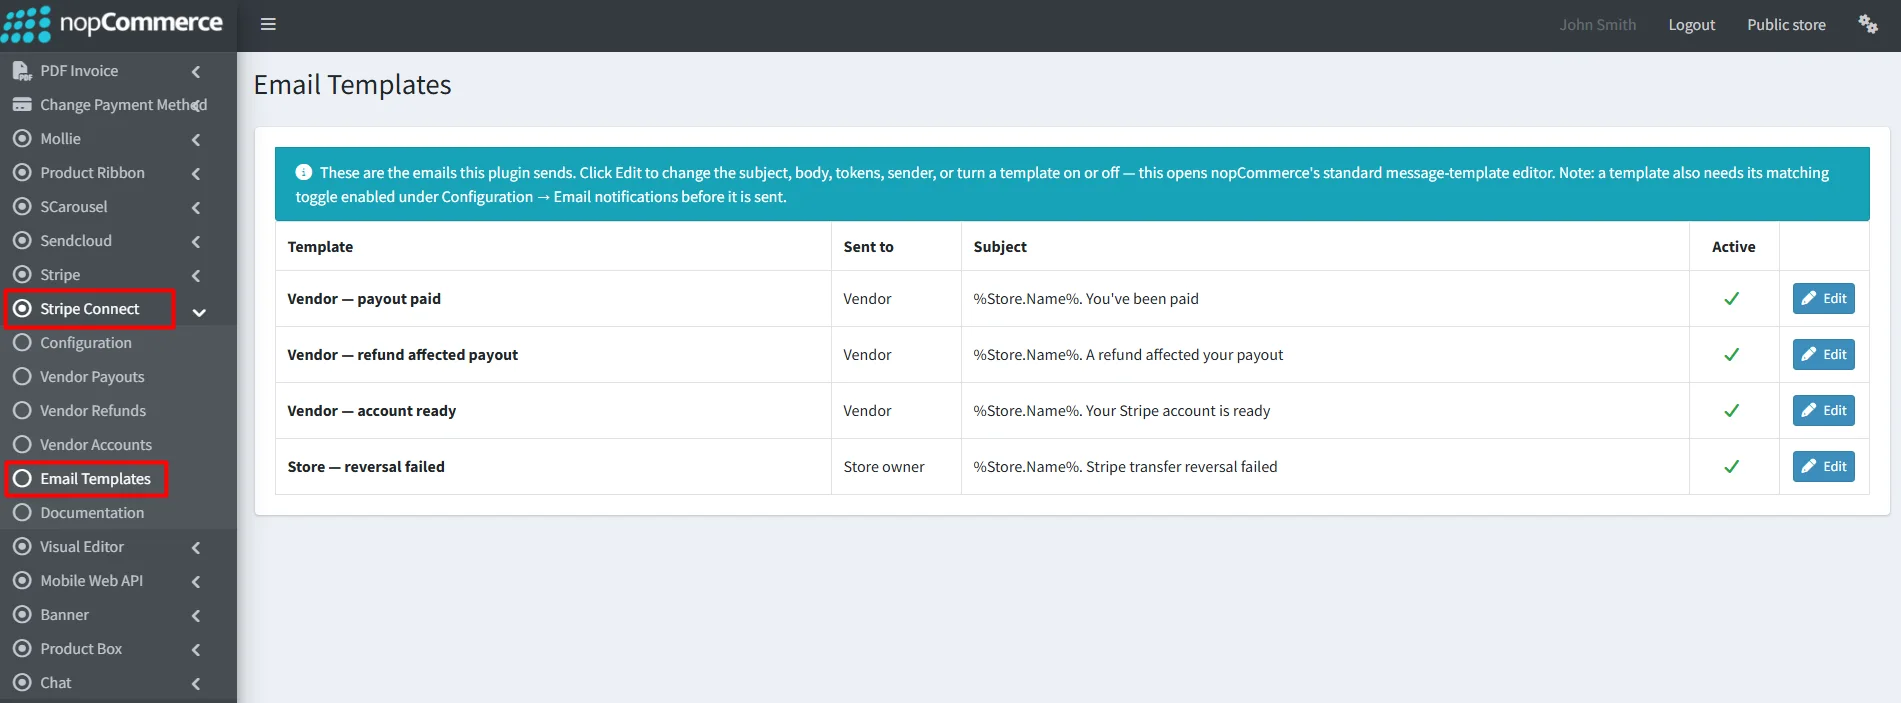Image resolution: width=1901 pixels, height=703 pixels.
Task: Click active checkmark for Vendor — payout paid
Action: coord(1732,298)
